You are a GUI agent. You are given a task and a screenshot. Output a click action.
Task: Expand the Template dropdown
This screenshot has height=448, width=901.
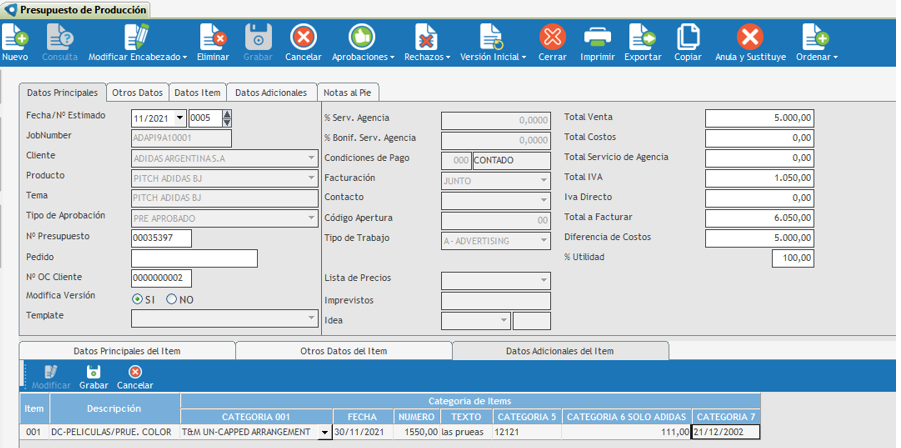click(x=311, y=318)
